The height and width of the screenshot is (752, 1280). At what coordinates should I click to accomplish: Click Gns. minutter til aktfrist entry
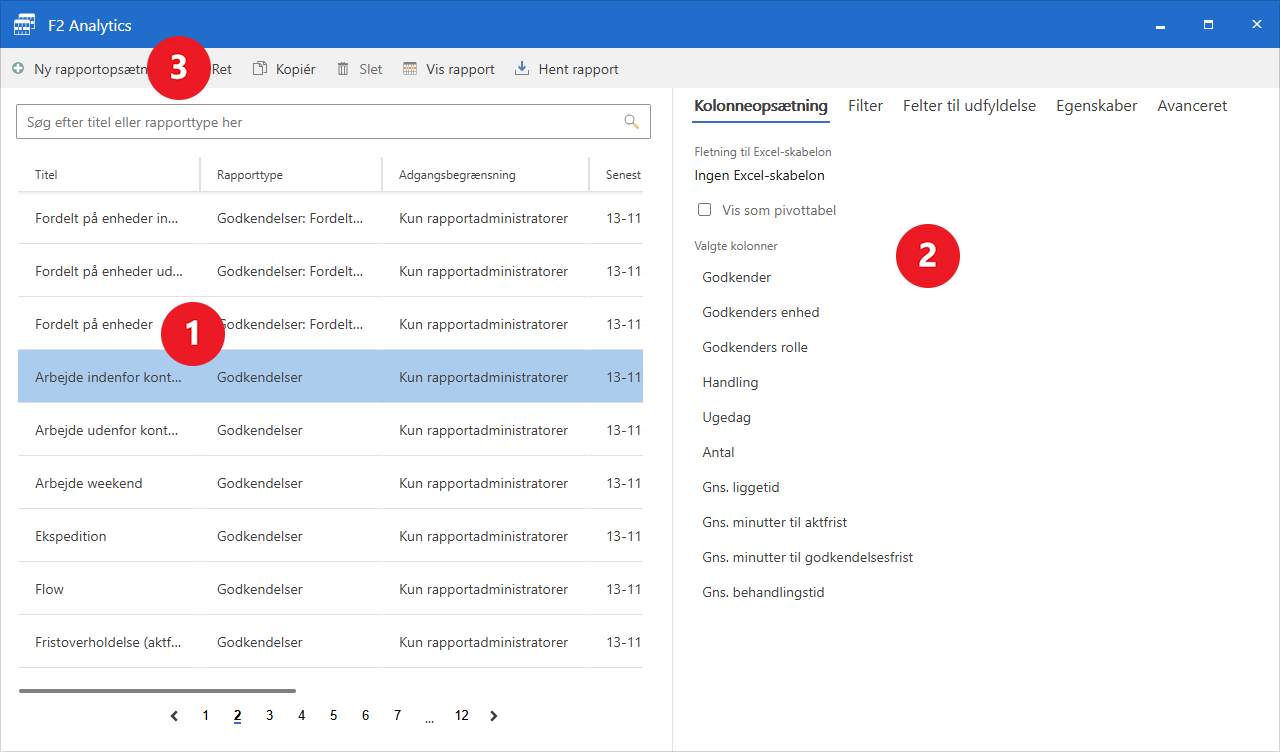[x=775, y=522]
